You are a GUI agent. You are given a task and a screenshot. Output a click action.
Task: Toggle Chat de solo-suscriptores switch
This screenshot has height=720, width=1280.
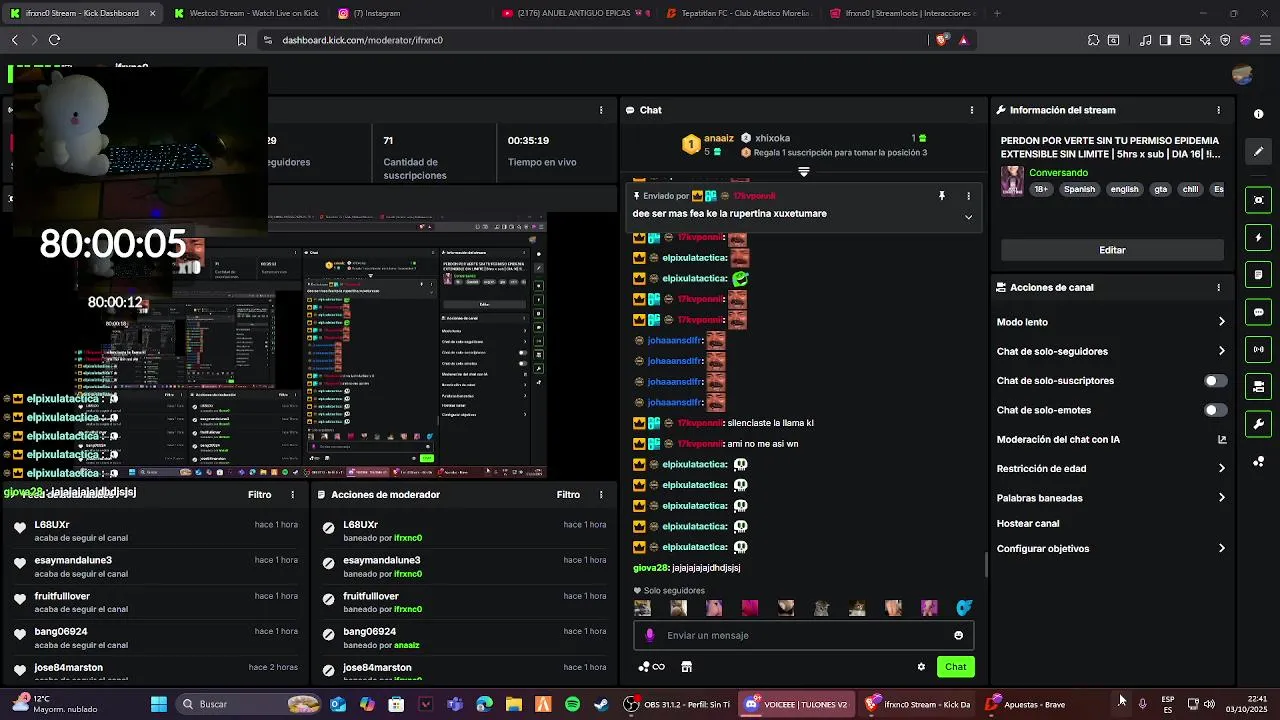click(1215, 381)
